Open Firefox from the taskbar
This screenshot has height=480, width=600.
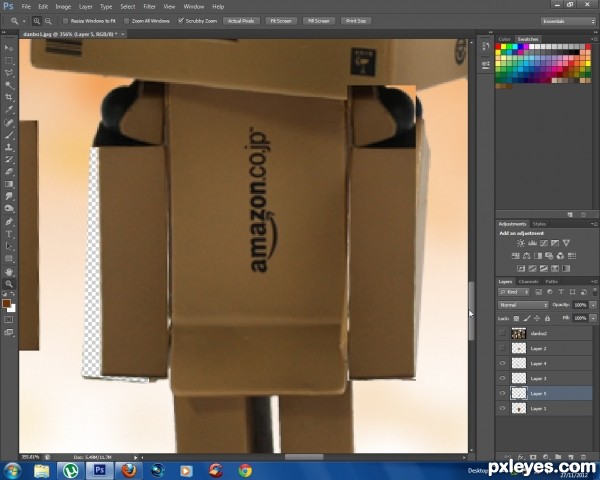[x=129, y=470]
